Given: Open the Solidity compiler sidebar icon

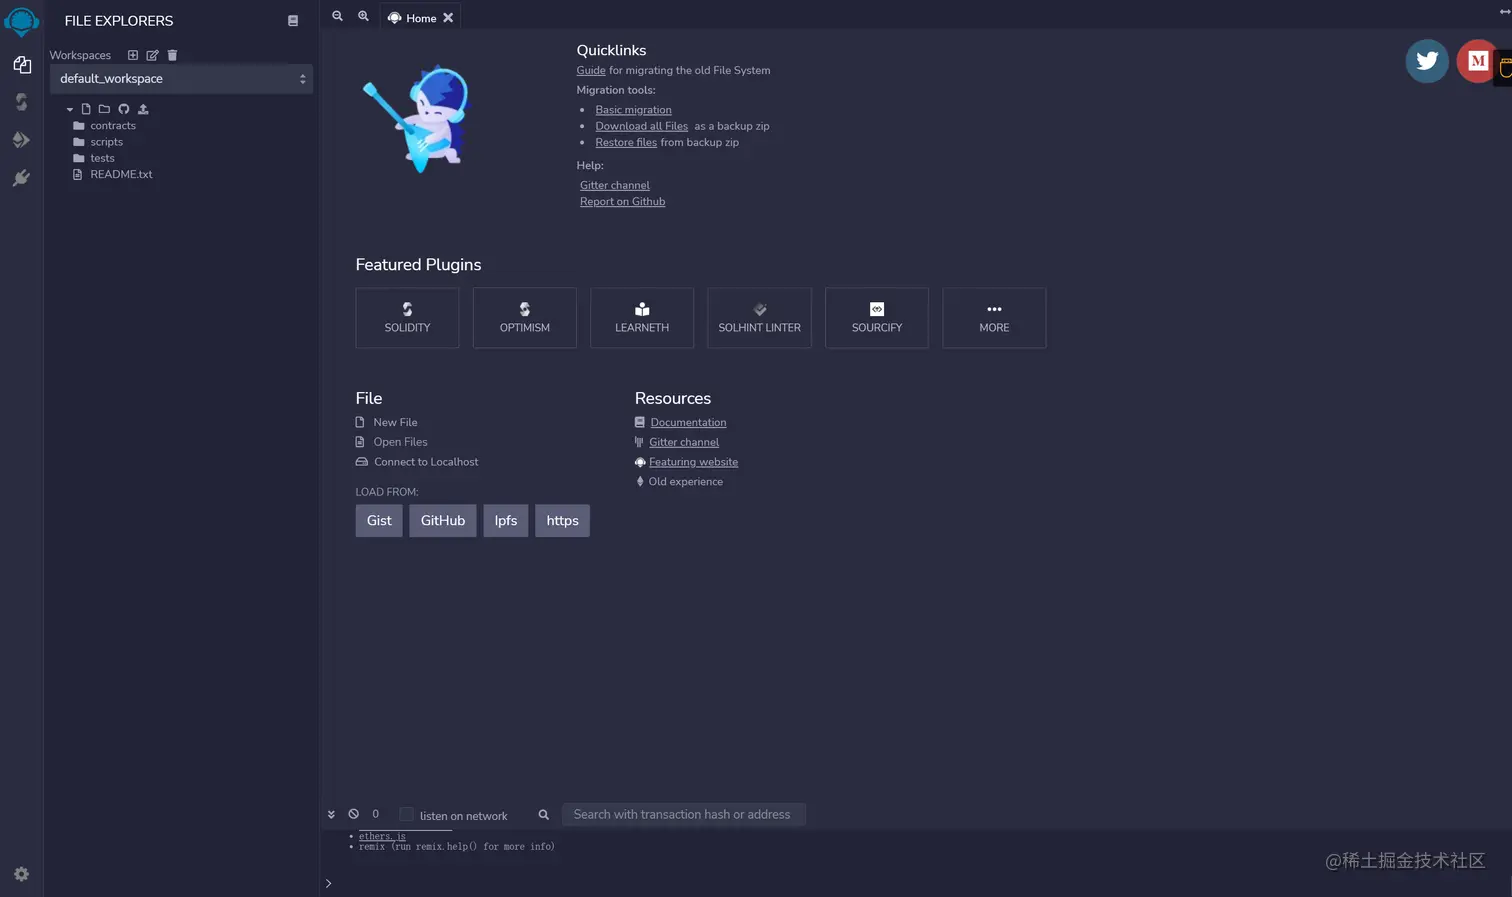Looking at the screenshot, I should coord(21,102).
